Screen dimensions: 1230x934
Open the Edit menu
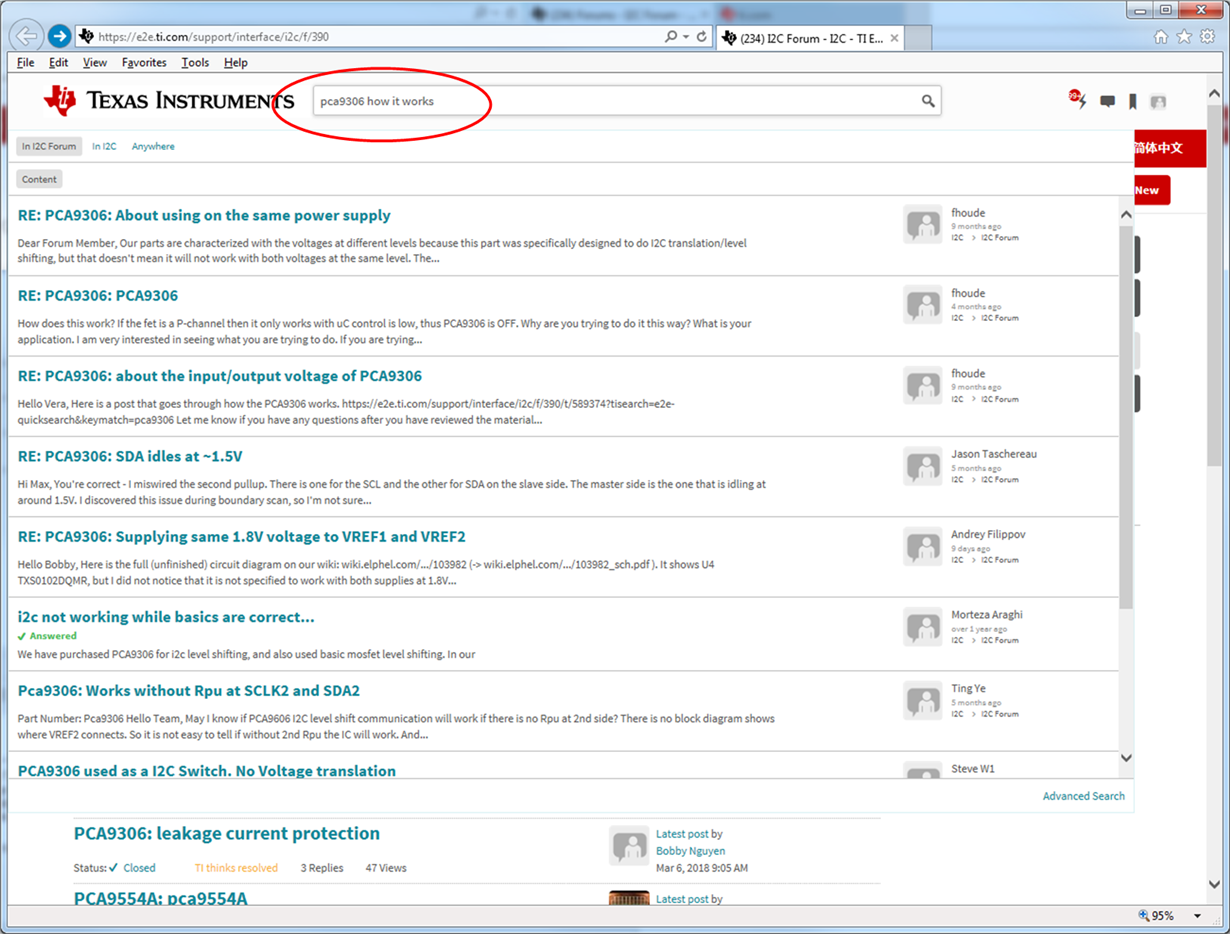point(59,62)
